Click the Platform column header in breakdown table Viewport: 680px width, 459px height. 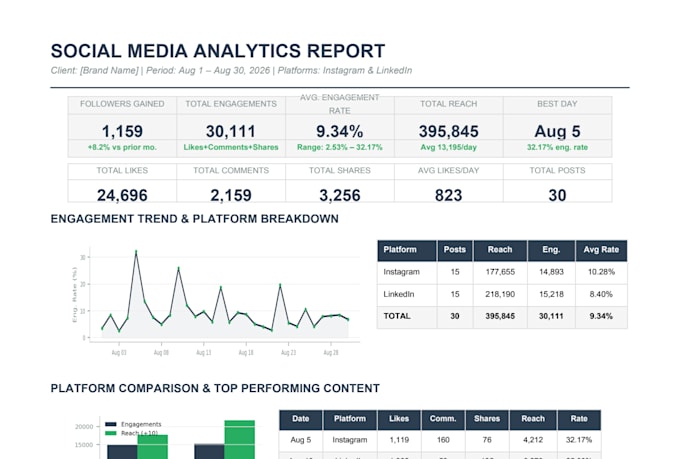407,250
